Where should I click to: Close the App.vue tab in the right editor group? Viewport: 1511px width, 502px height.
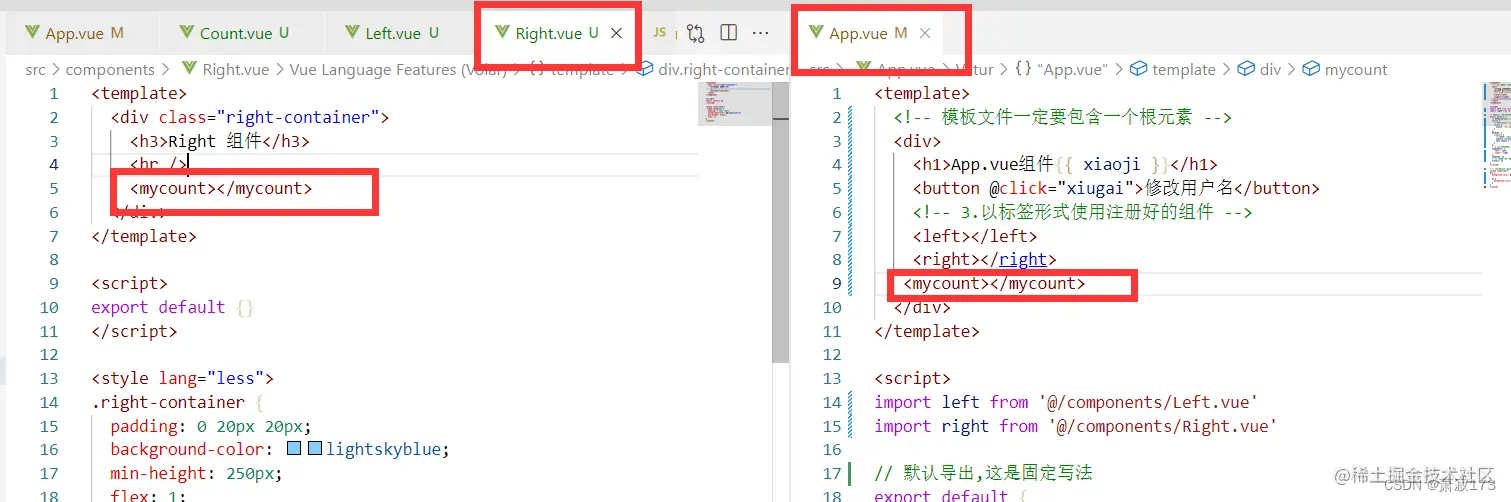coord(925,33)
